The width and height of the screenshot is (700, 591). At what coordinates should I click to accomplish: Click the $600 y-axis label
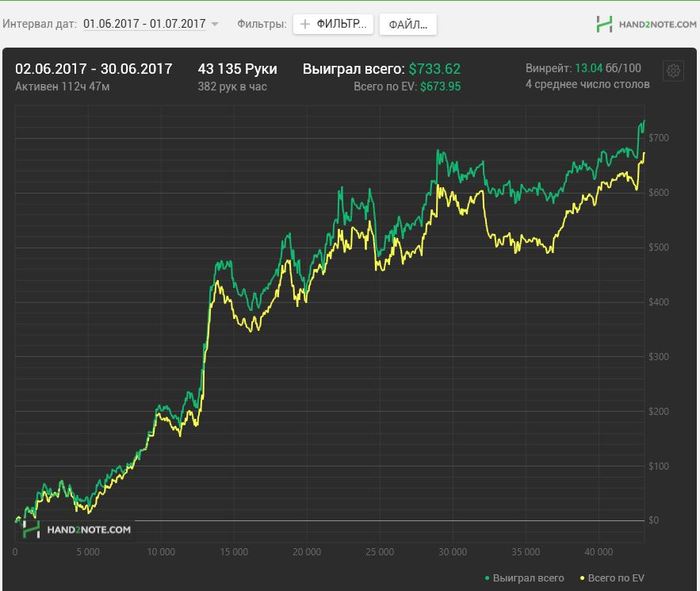point(659,192)
